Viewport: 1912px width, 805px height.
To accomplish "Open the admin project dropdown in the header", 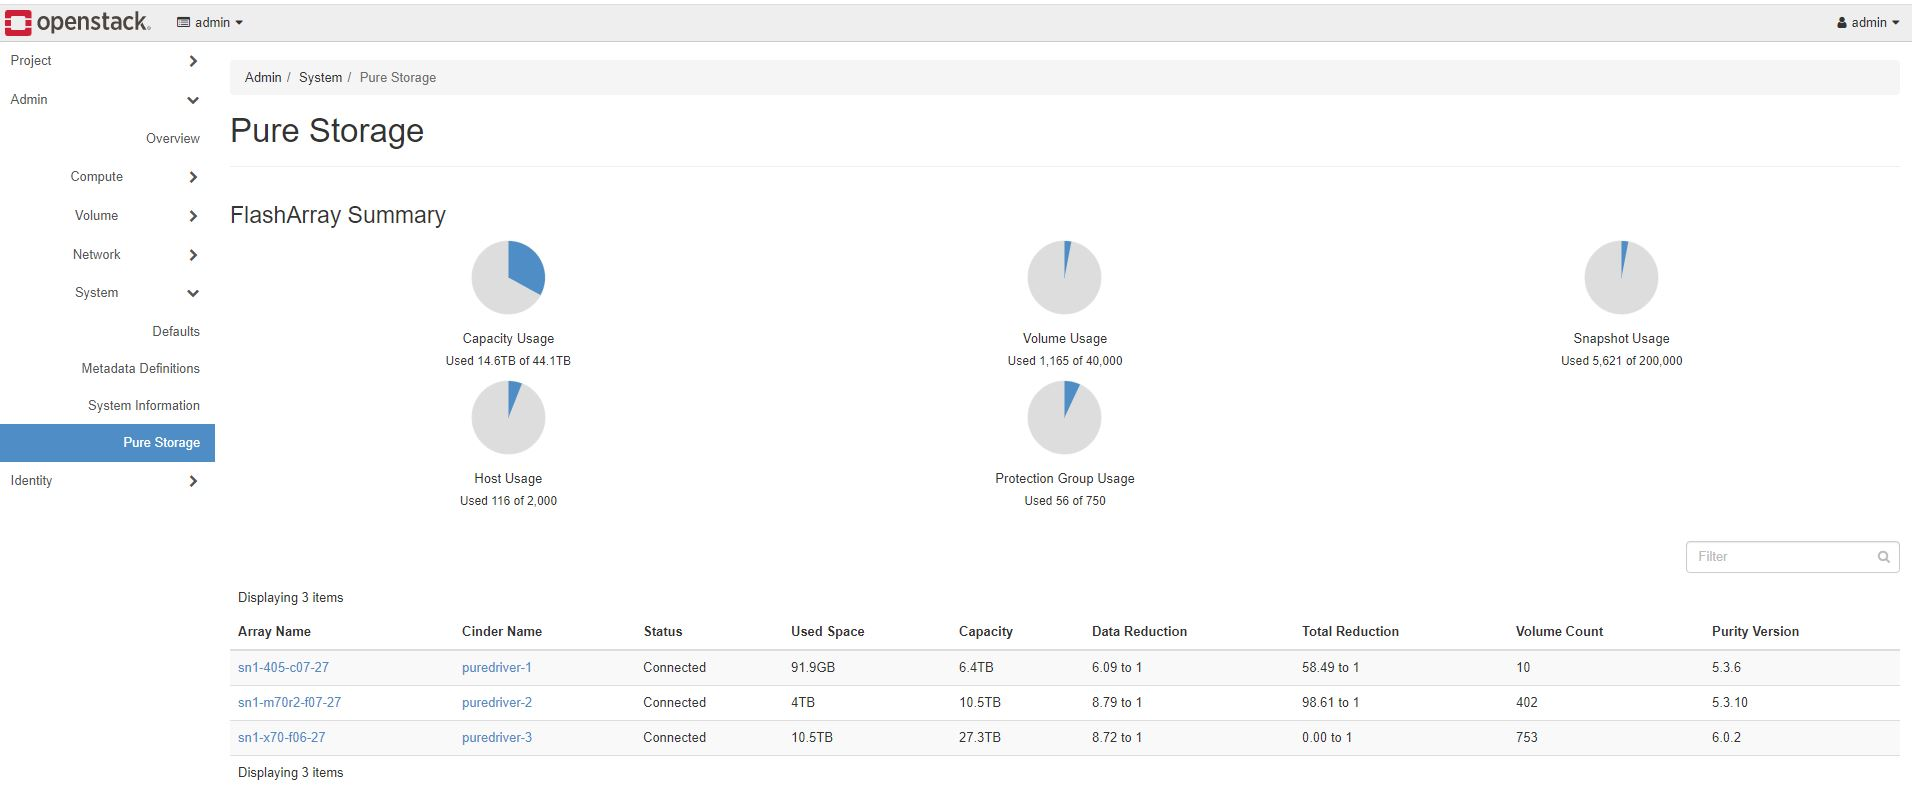I will click(210, 22).
